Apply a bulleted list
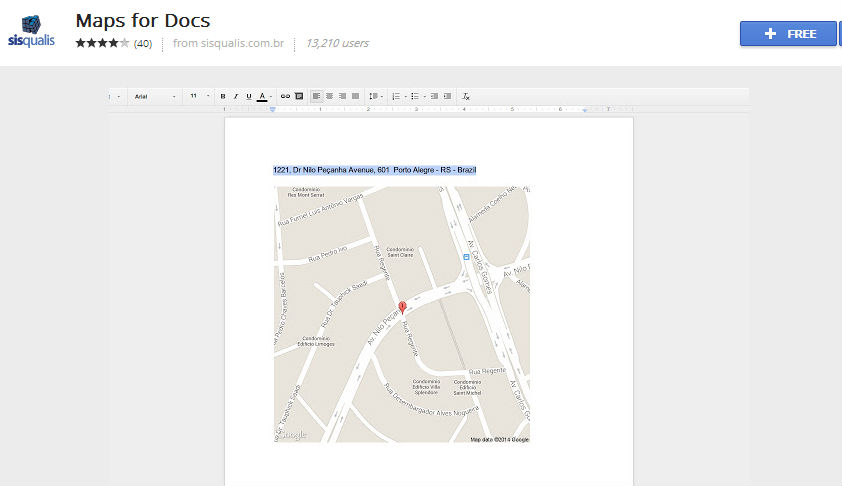The height and width of the screenshot is (486, 842). [415, 97]
